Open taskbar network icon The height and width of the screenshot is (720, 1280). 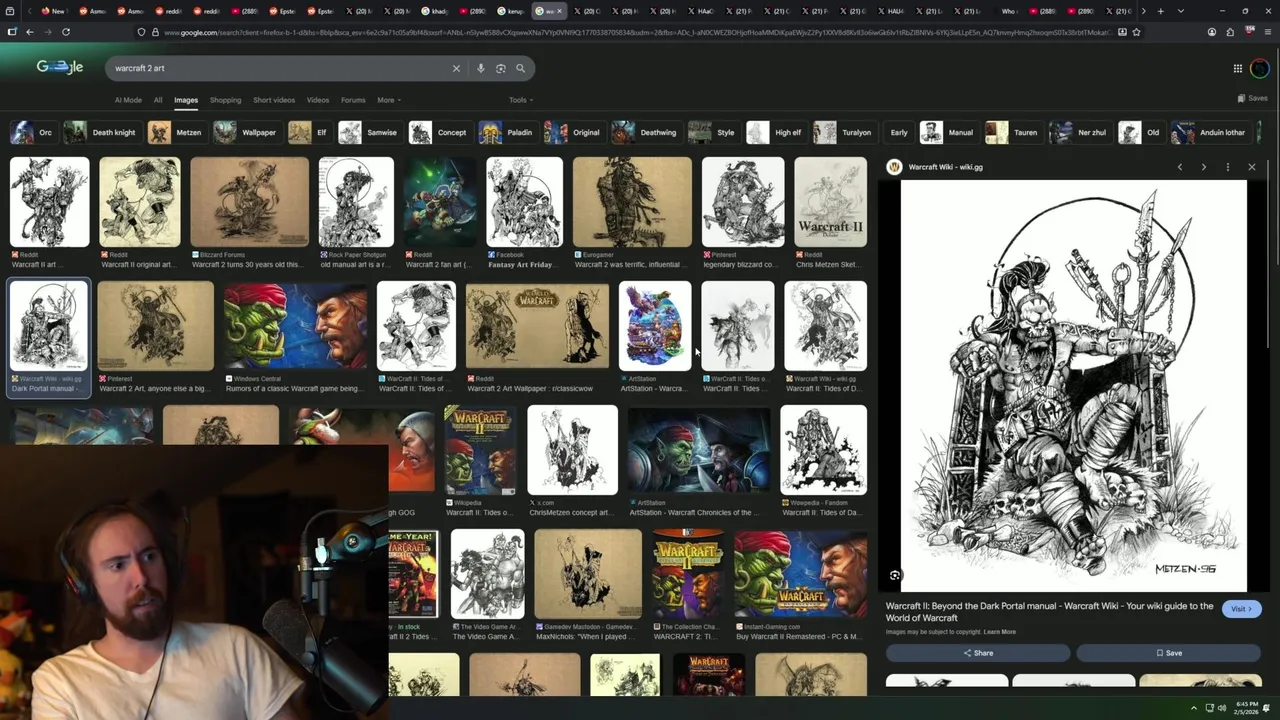(x=1209, y=708)
